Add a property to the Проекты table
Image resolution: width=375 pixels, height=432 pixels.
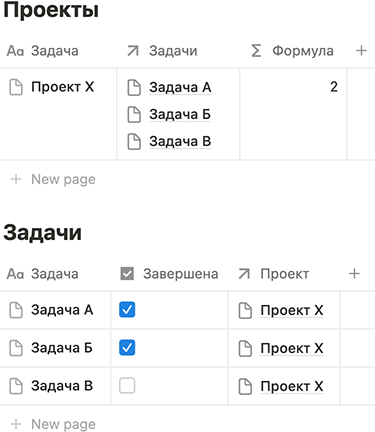361,51
